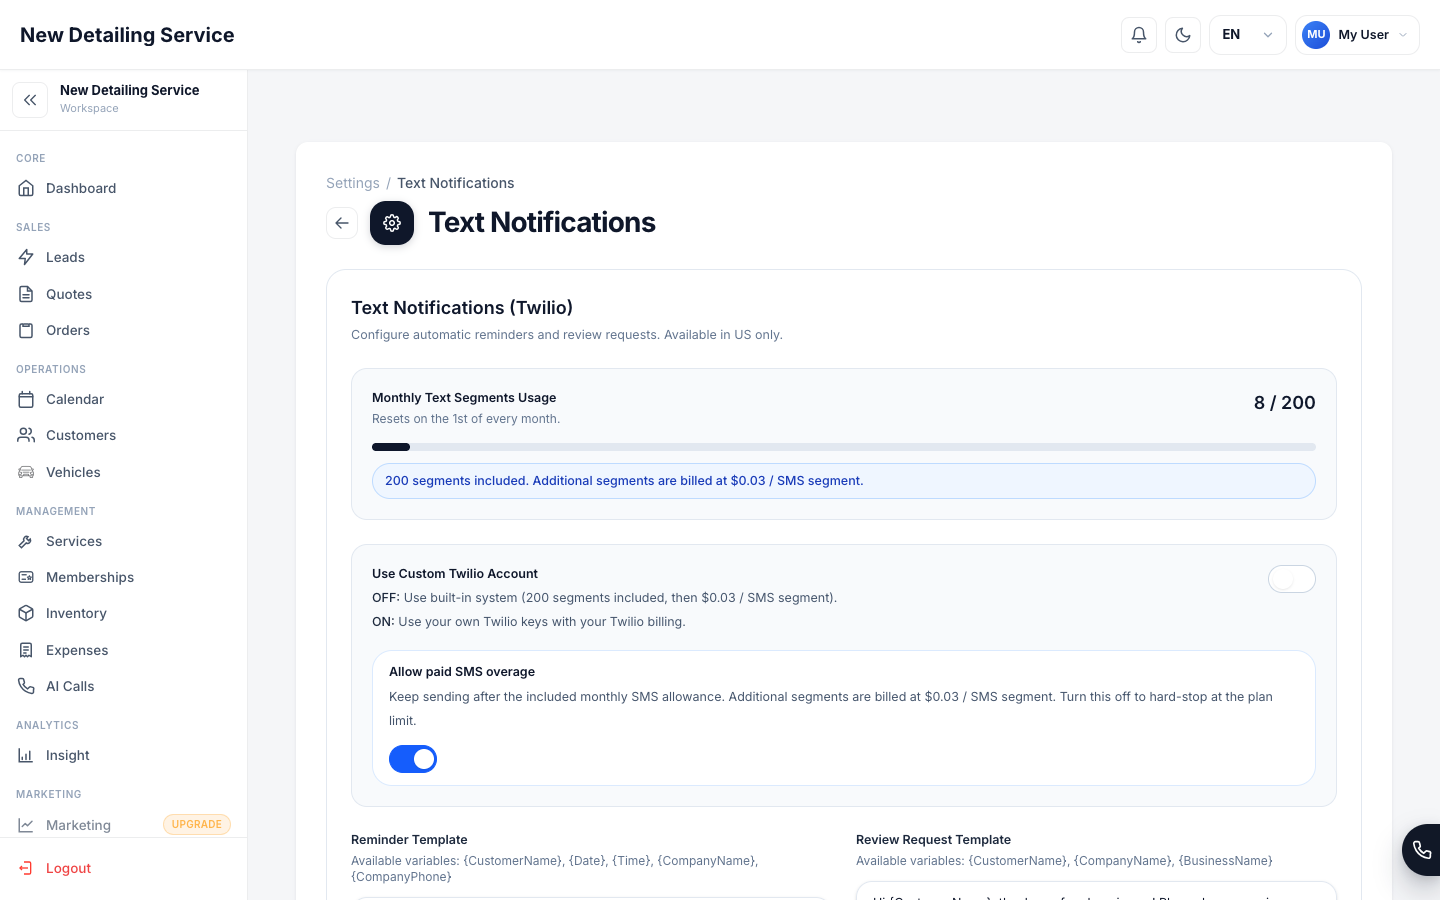The height and width of the screenshot is (900, 1440).
Task: Click the New Detailing Service header title
Action: [x=127, y=35]
